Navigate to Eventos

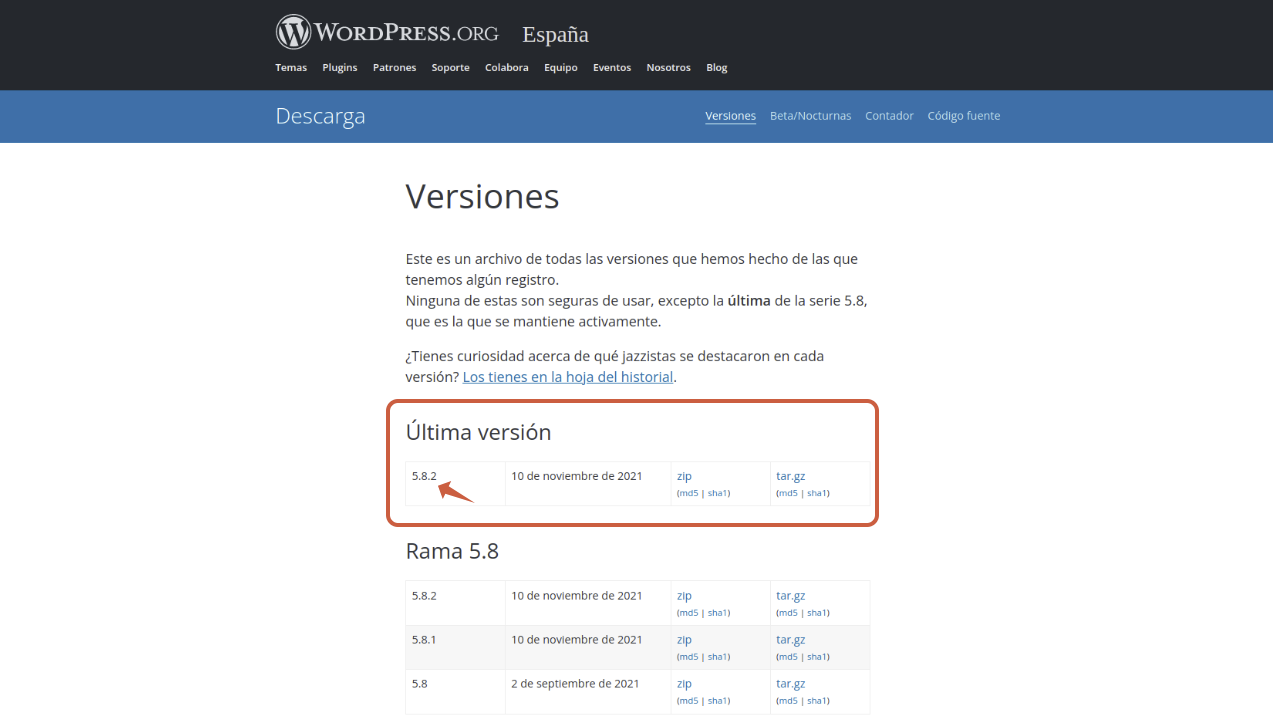(x=612, y=68)
